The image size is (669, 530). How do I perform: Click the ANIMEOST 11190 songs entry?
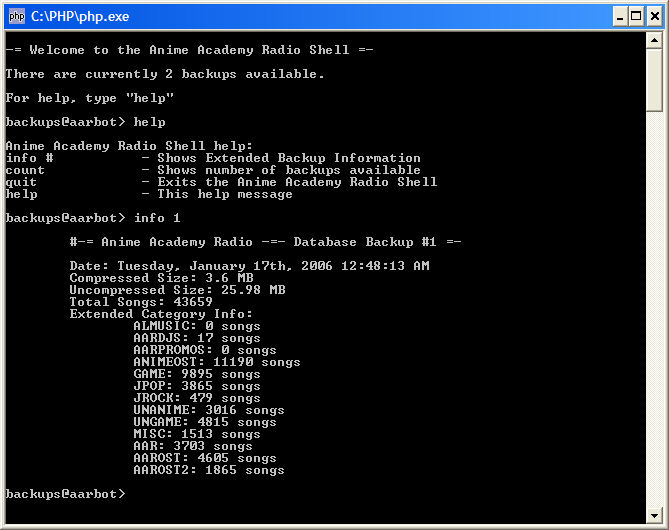tap(217, 362)
